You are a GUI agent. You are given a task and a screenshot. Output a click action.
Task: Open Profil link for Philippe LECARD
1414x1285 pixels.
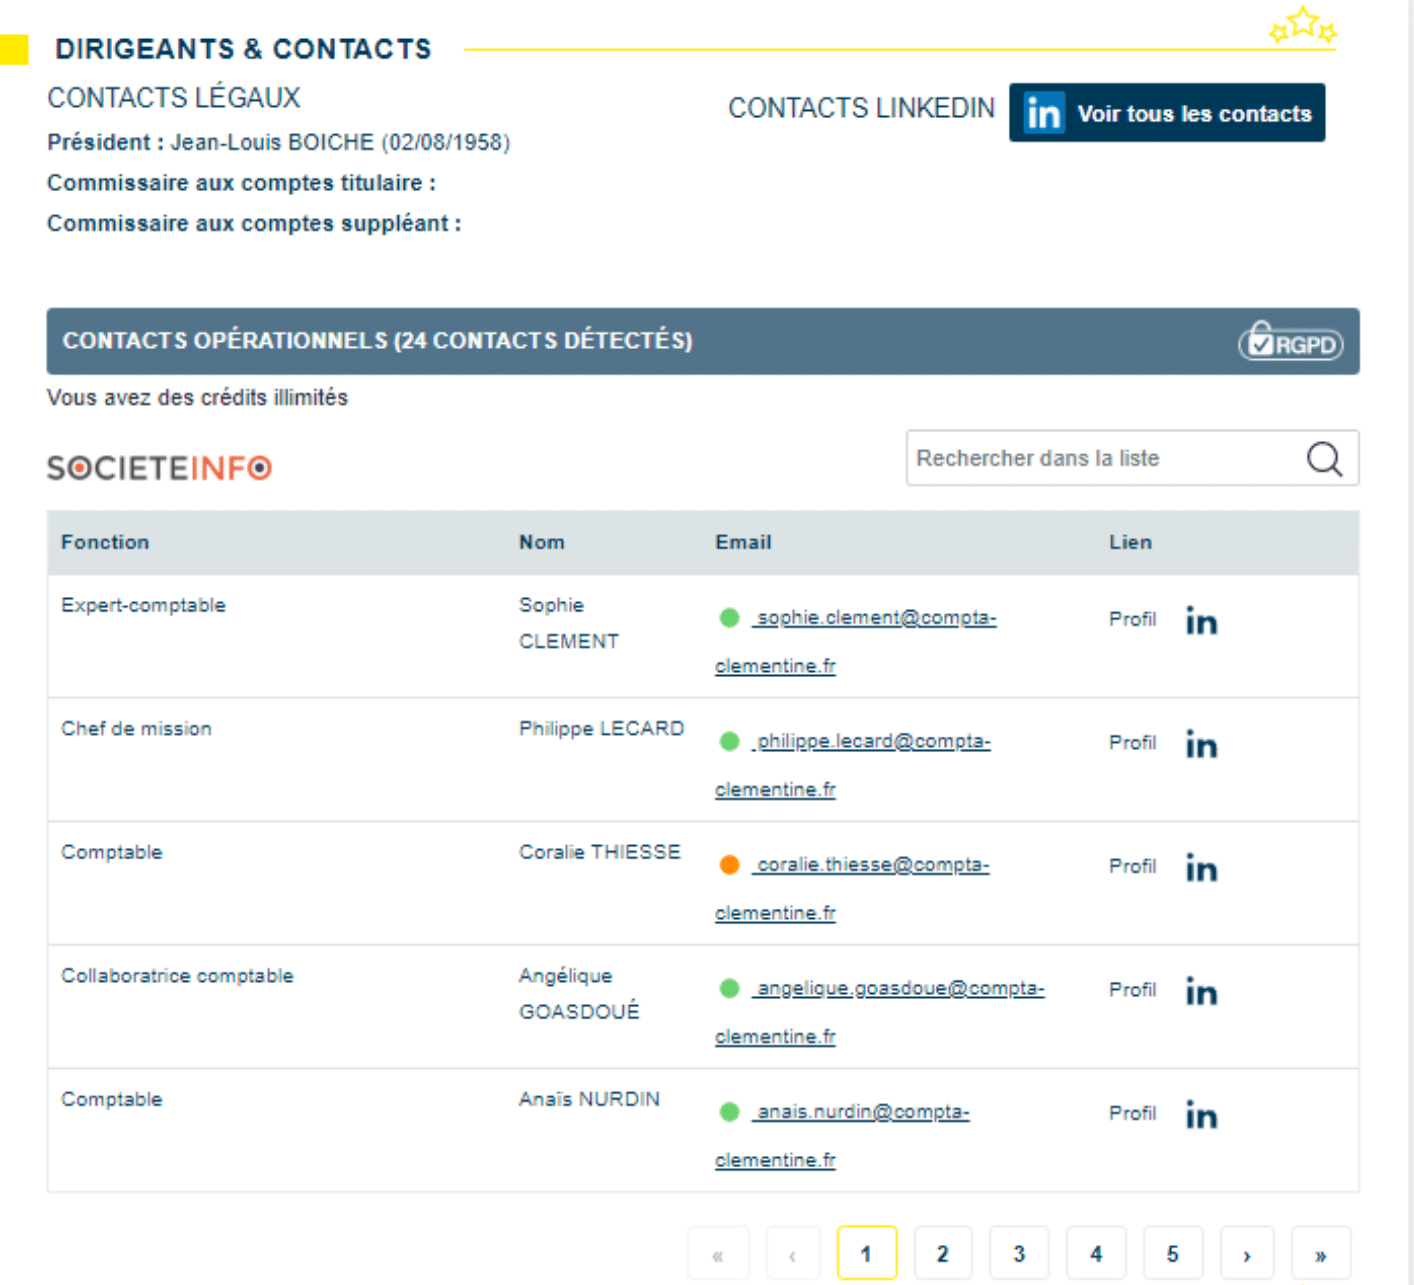click(1132, 743)
